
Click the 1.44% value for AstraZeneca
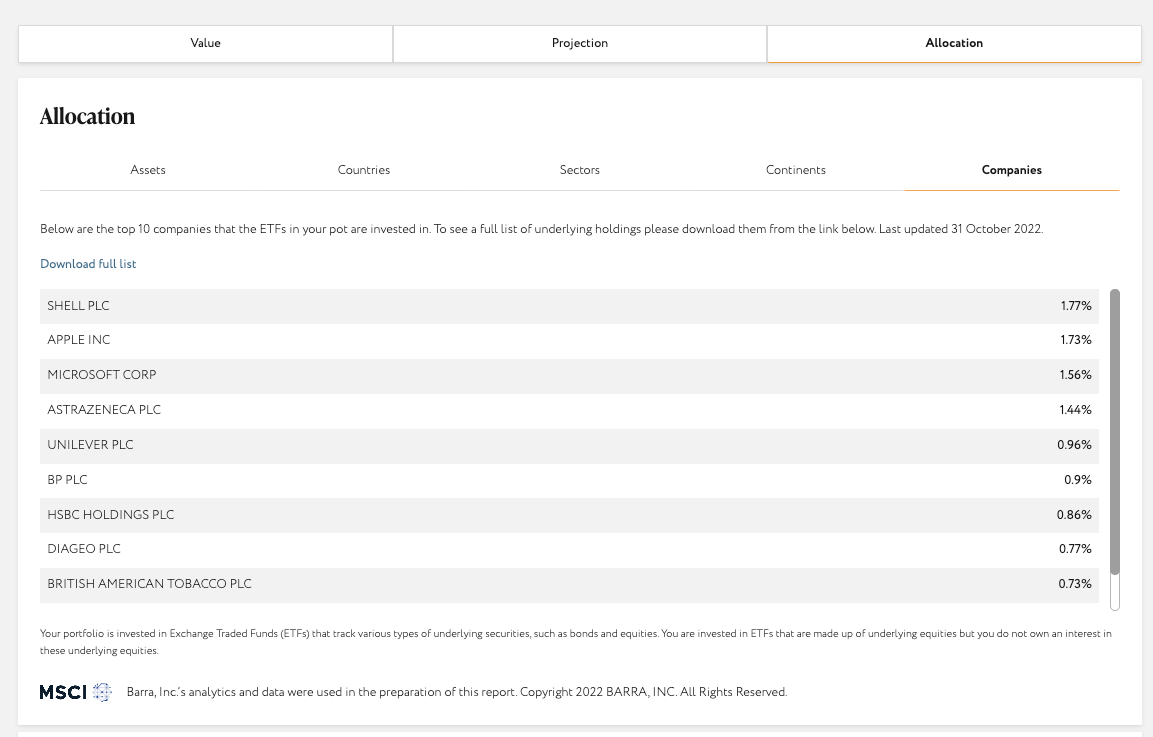(1075, 410)
